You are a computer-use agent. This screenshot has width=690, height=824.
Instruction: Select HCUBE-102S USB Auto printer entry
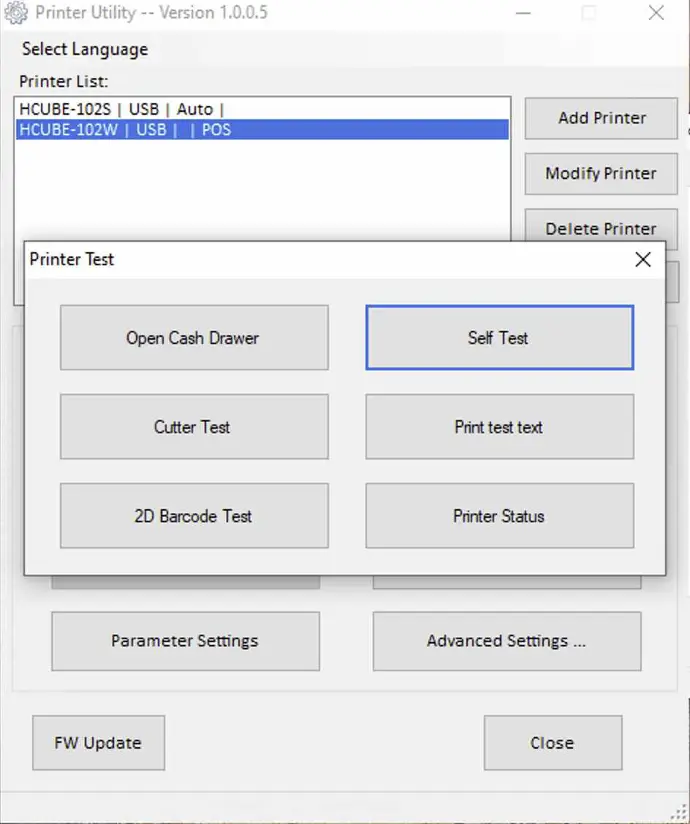[262, 109]
